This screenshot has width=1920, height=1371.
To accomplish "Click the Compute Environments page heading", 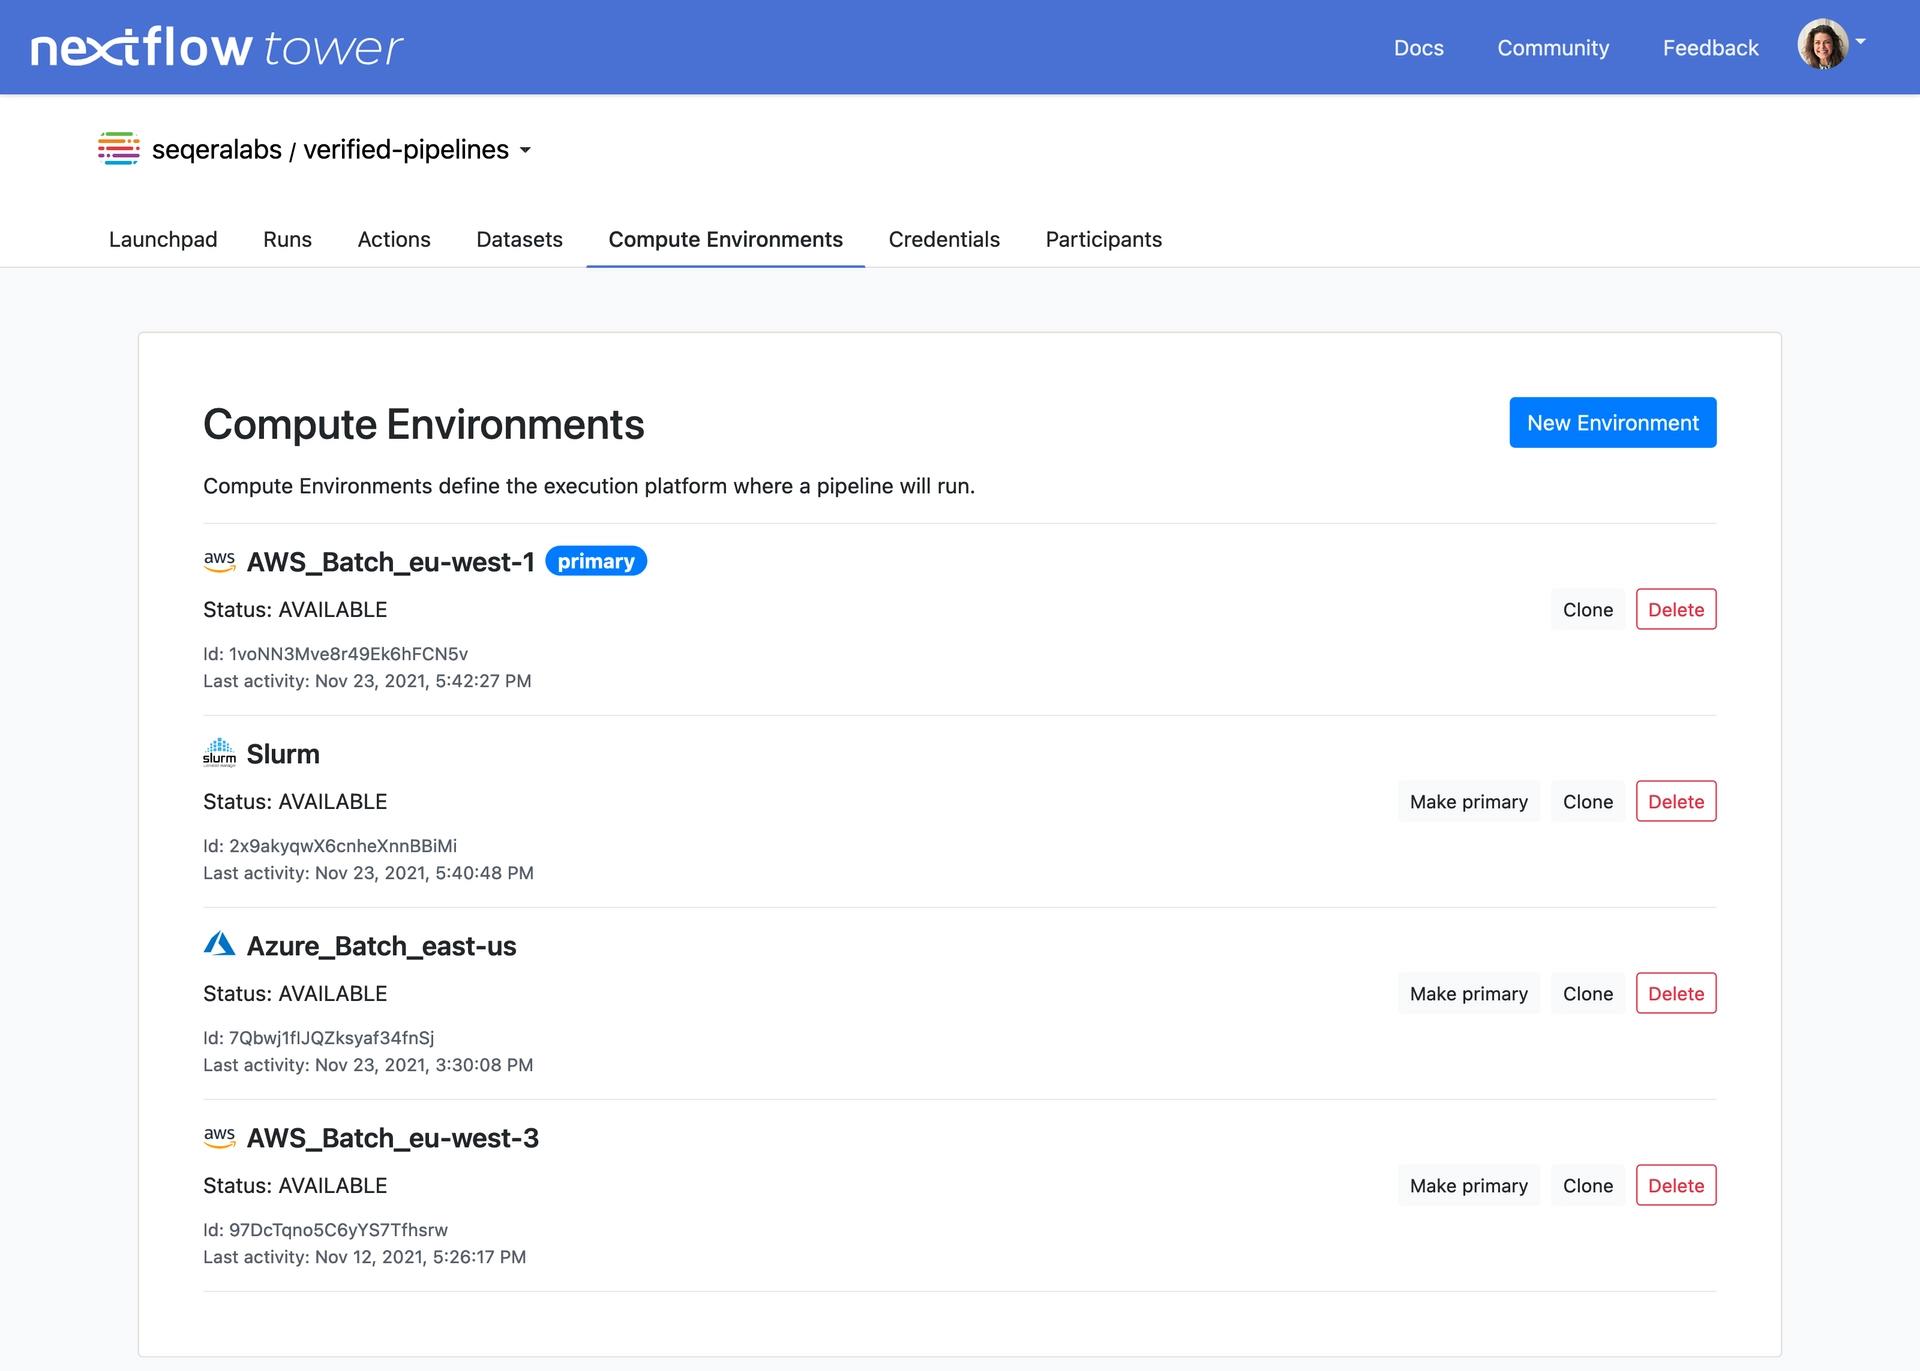I will [x=423, y=425].
